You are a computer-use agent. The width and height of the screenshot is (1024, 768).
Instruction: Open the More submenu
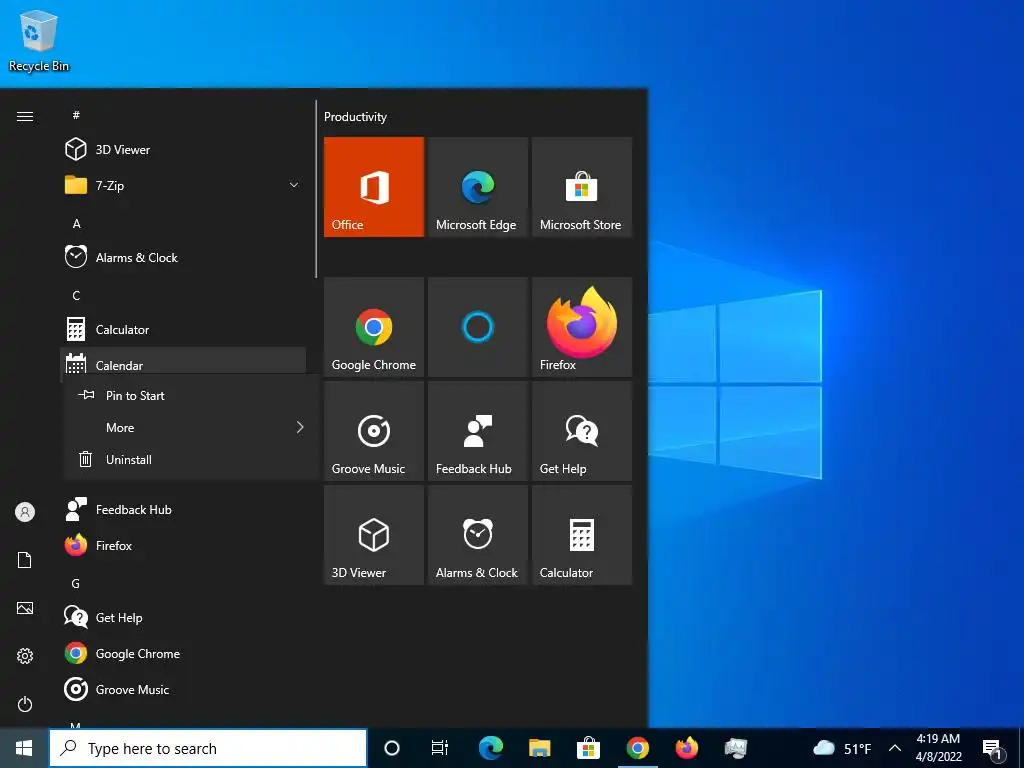(193, 427)
